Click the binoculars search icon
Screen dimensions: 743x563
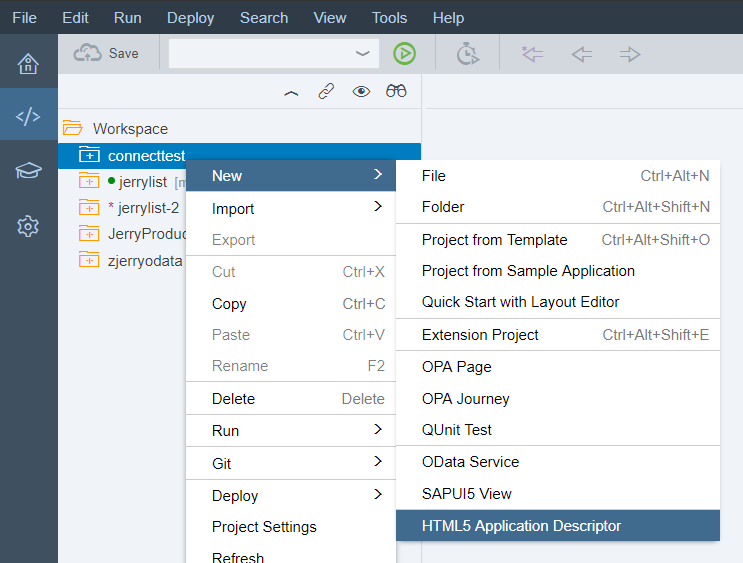[x=397, y=91]
